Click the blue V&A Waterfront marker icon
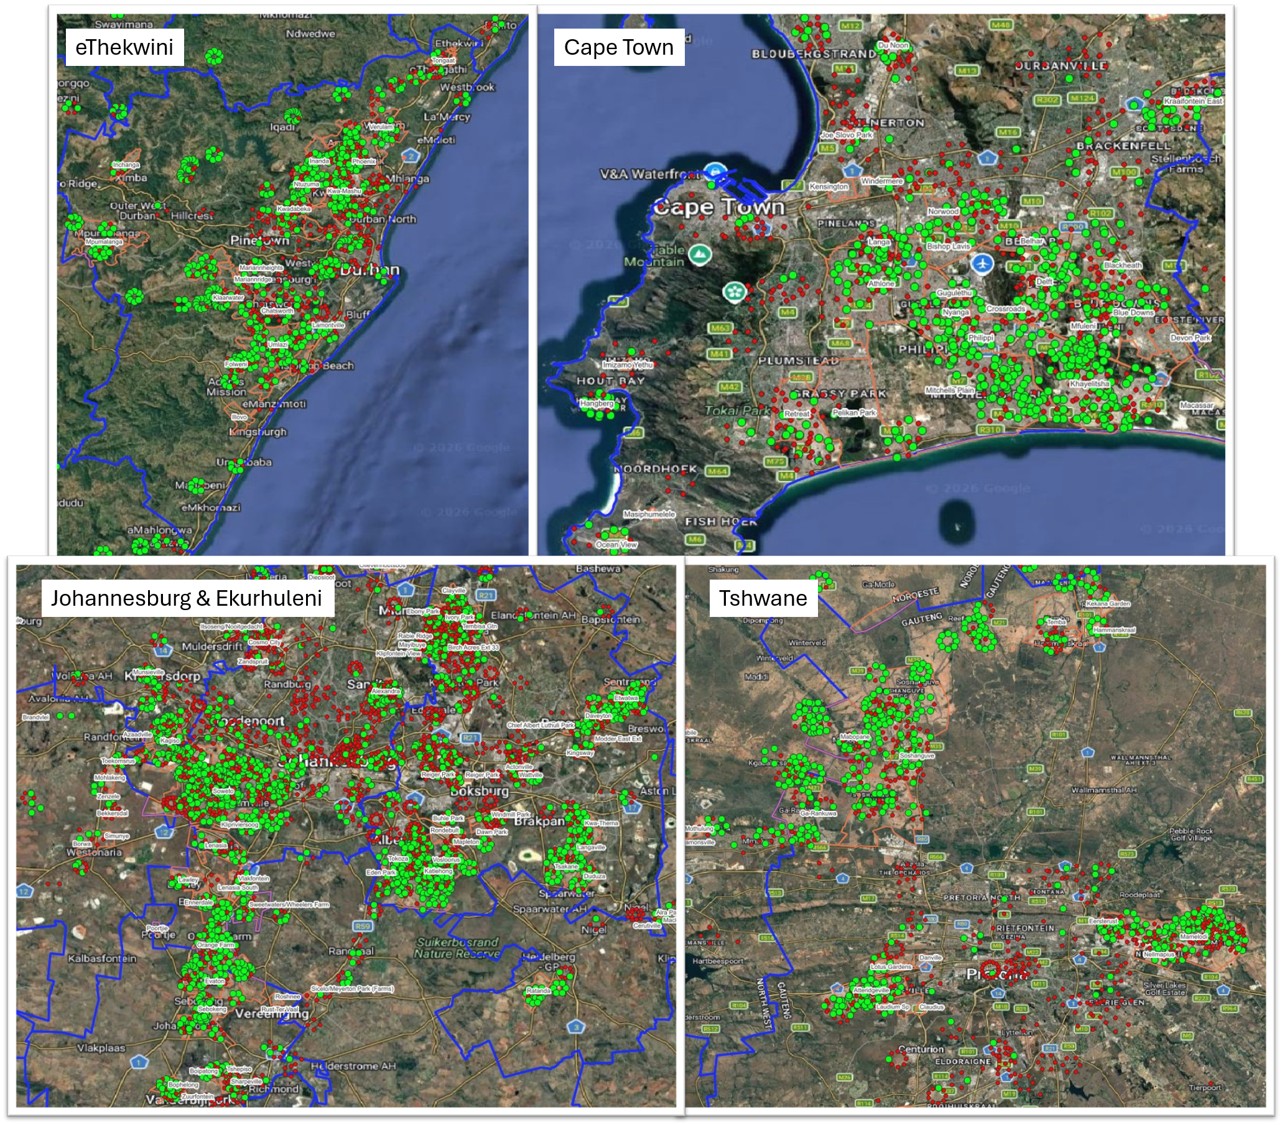1282x1125 pixels. point(715,171)
